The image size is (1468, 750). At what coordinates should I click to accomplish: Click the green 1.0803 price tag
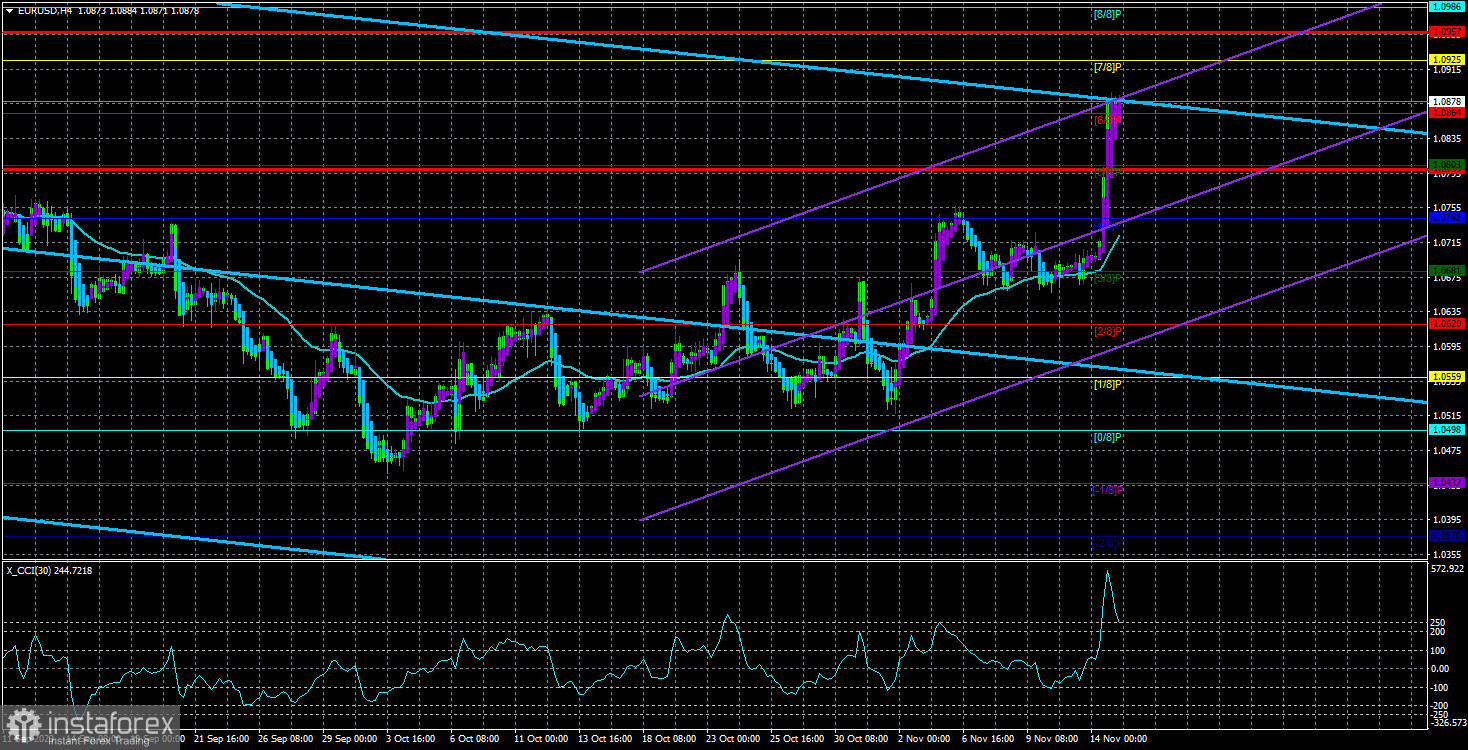point(1448,165)
